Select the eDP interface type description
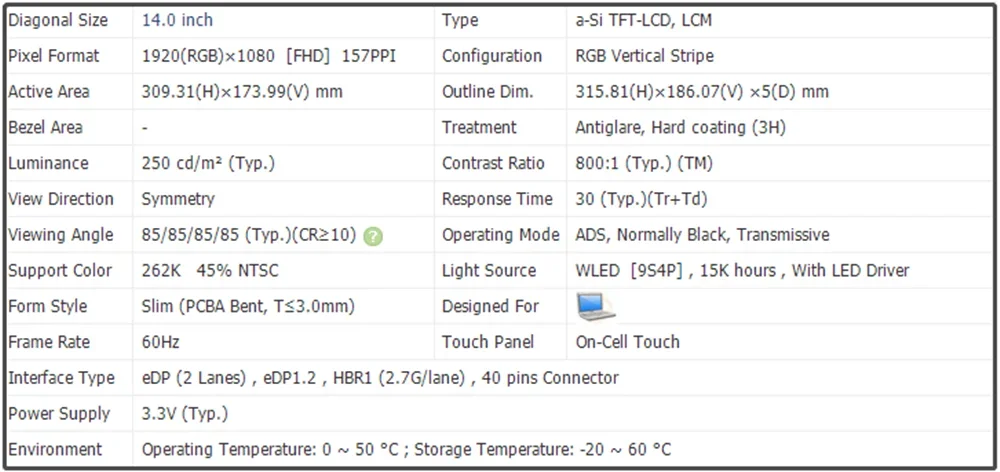 click(x=380, y=378)
